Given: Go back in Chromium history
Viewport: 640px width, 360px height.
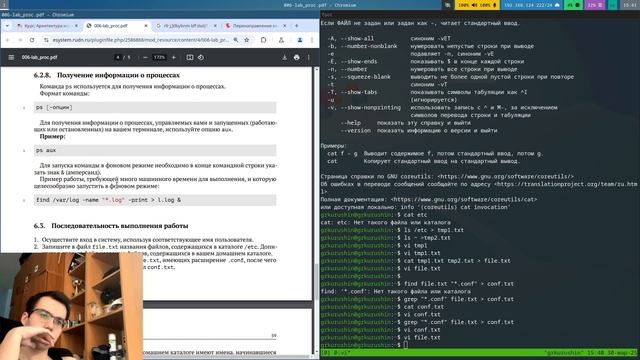Looking at the screenshot, I should click(x=8, y=40).
